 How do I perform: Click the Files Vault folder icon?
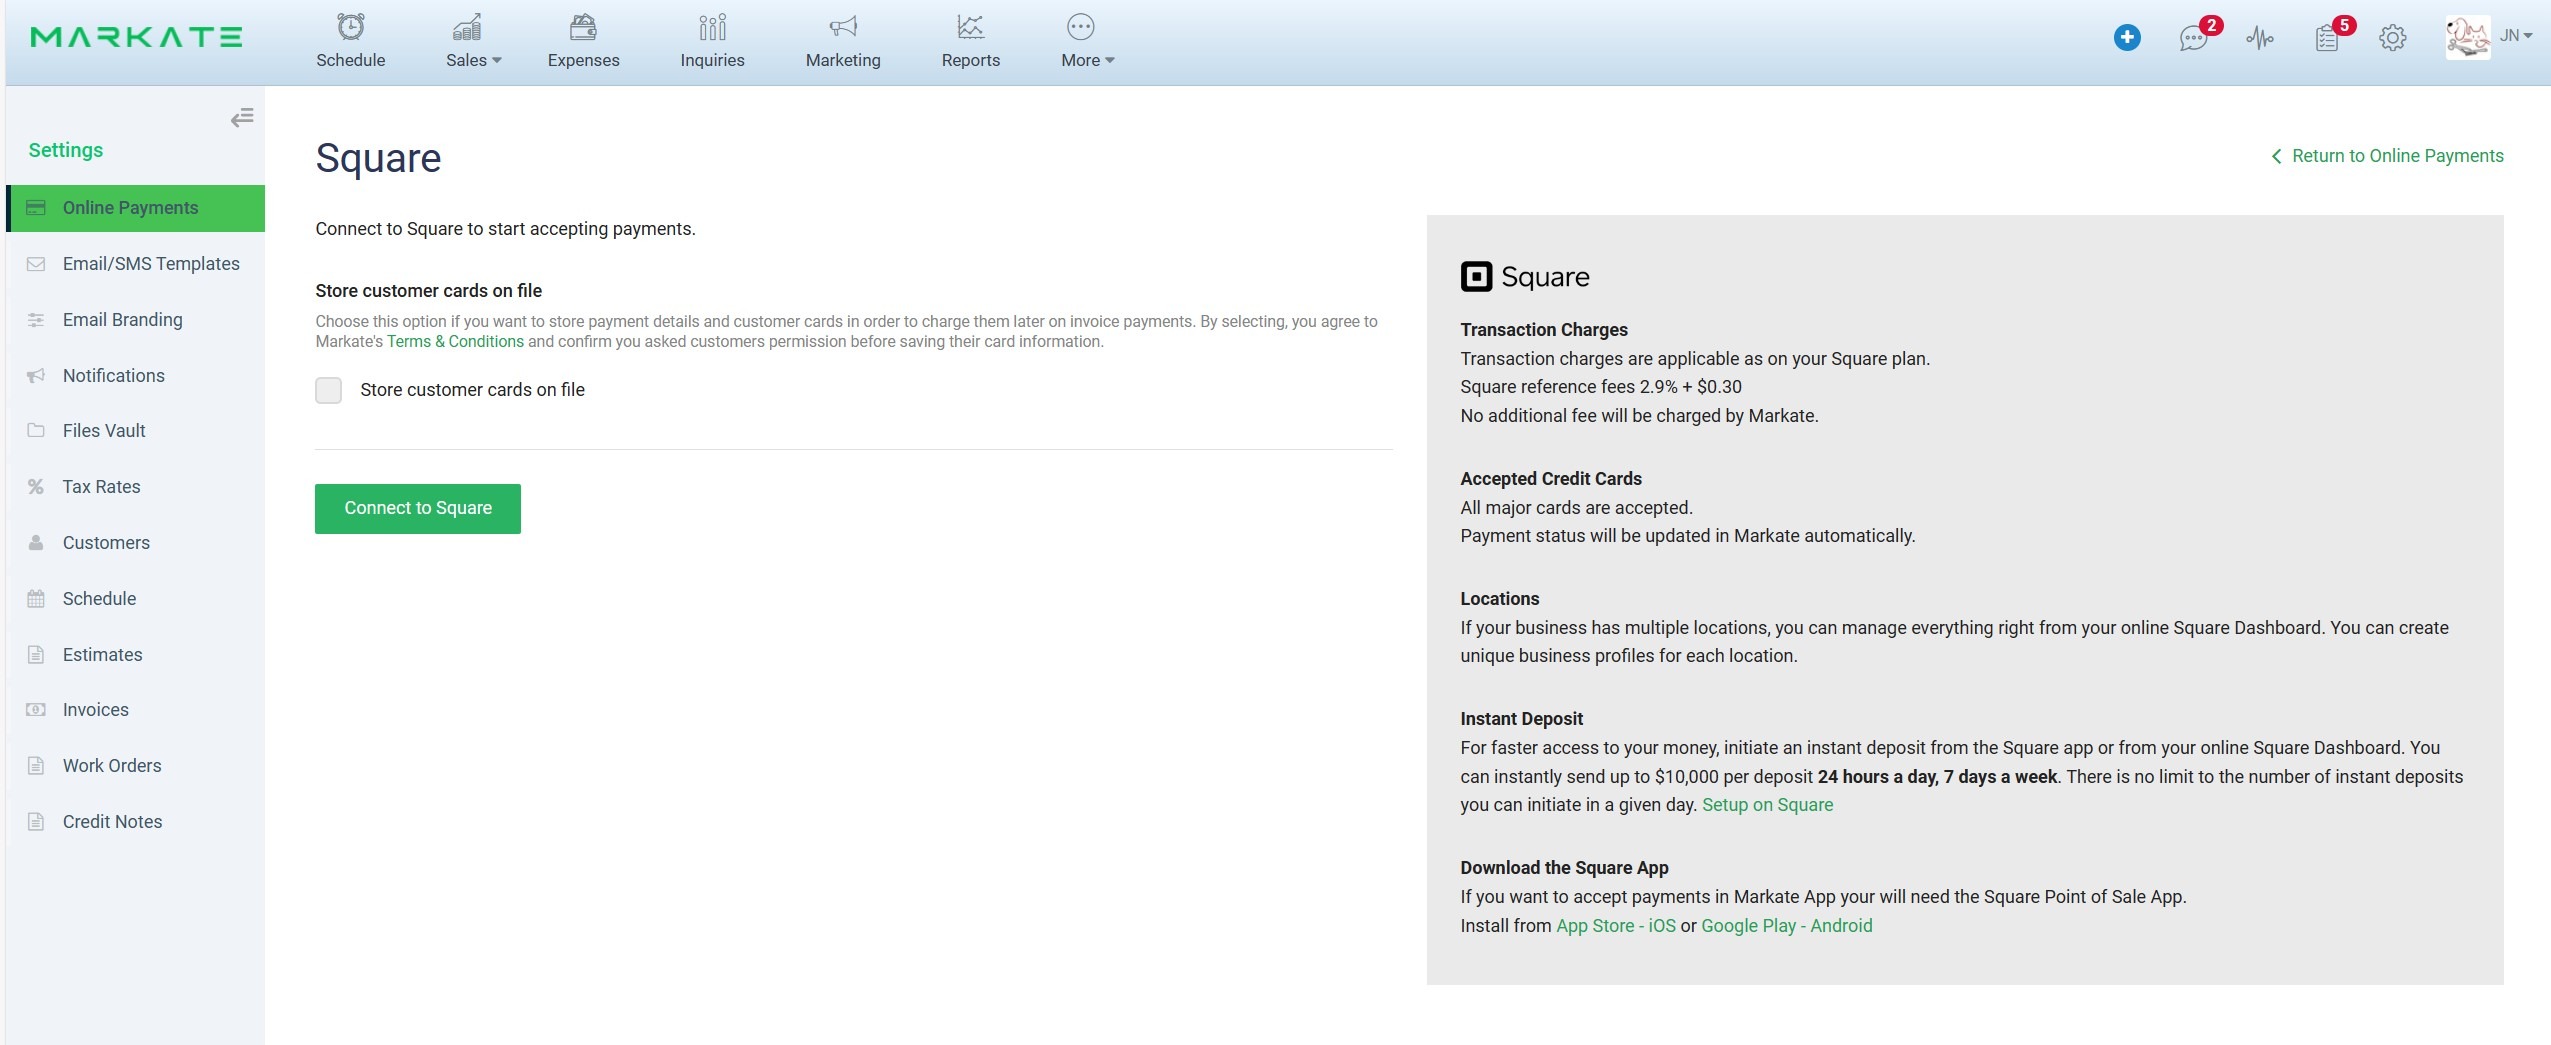pyautogui.click(x=36, y=431)
